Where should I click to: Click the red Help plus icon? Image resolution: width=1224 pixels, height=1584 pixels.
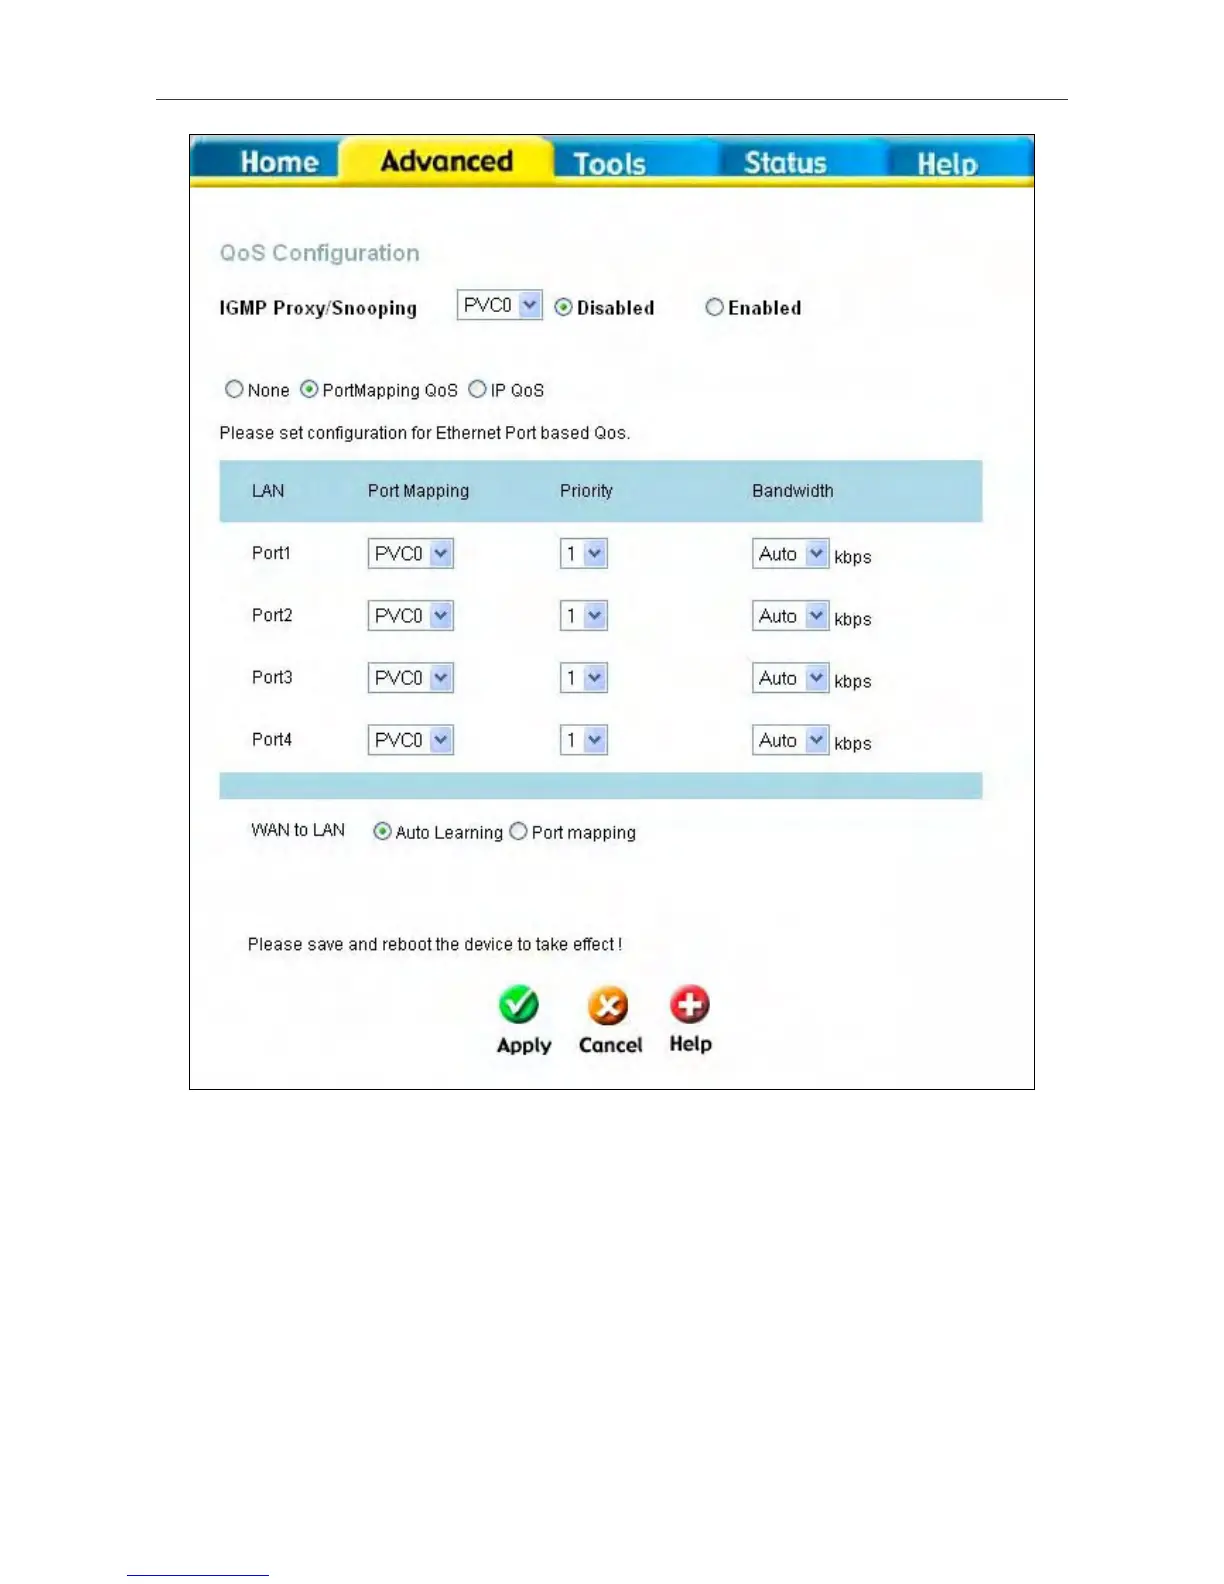690,1005
